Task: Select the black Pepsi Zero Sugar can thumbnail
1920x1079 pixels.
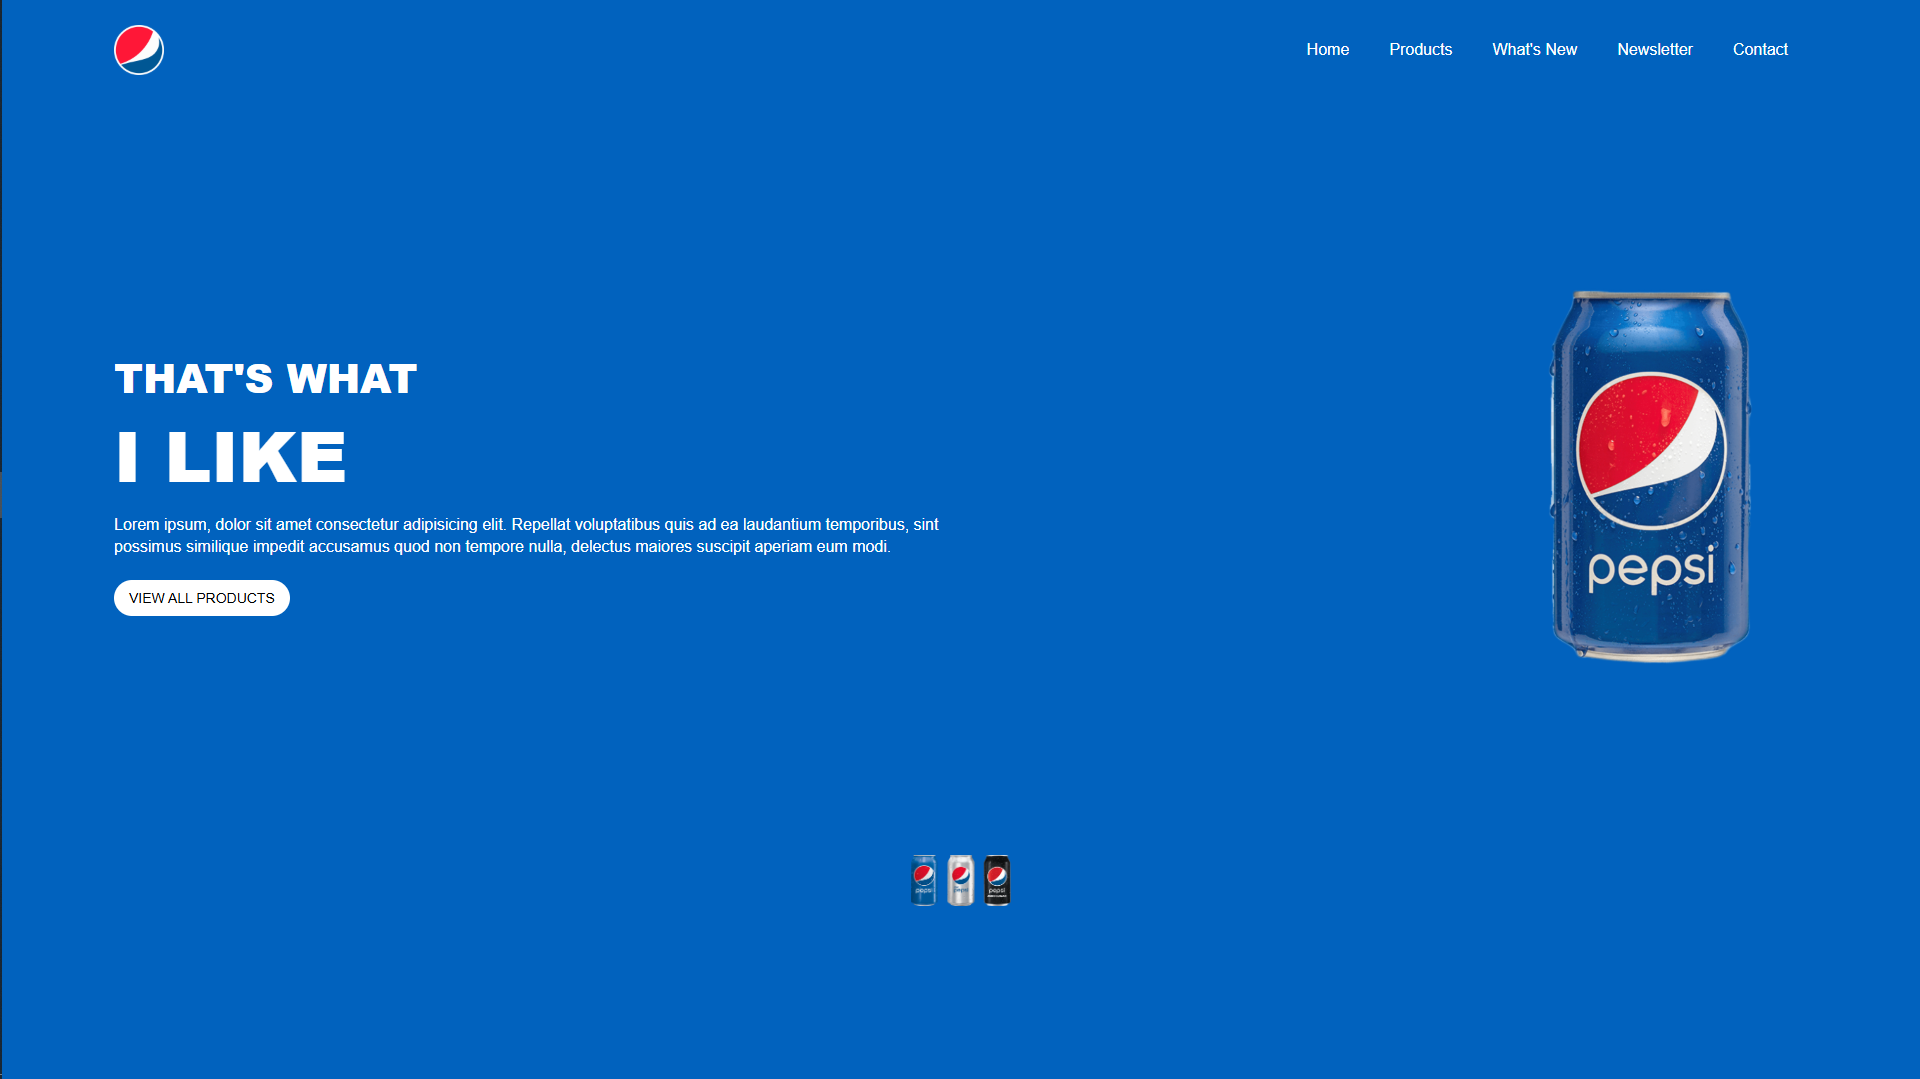Action: coord(996,880)
